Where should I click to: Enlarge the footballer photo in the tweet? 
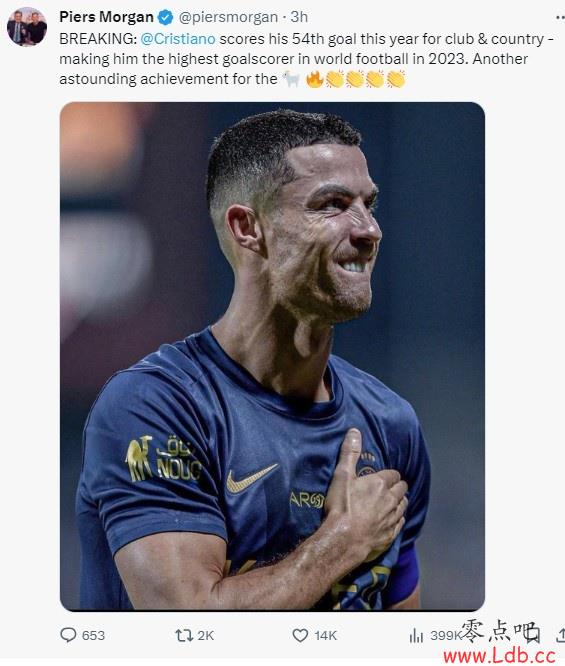tap(272, 356)
